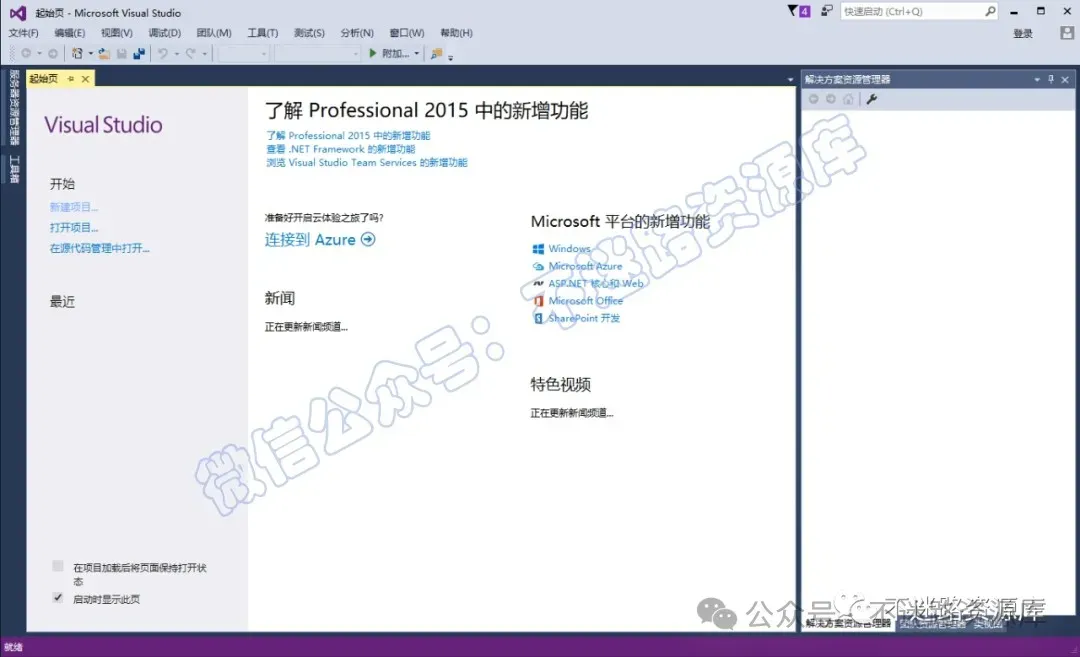Open 查看 .NET Framework 的新增功能 link

pos(340,149)
